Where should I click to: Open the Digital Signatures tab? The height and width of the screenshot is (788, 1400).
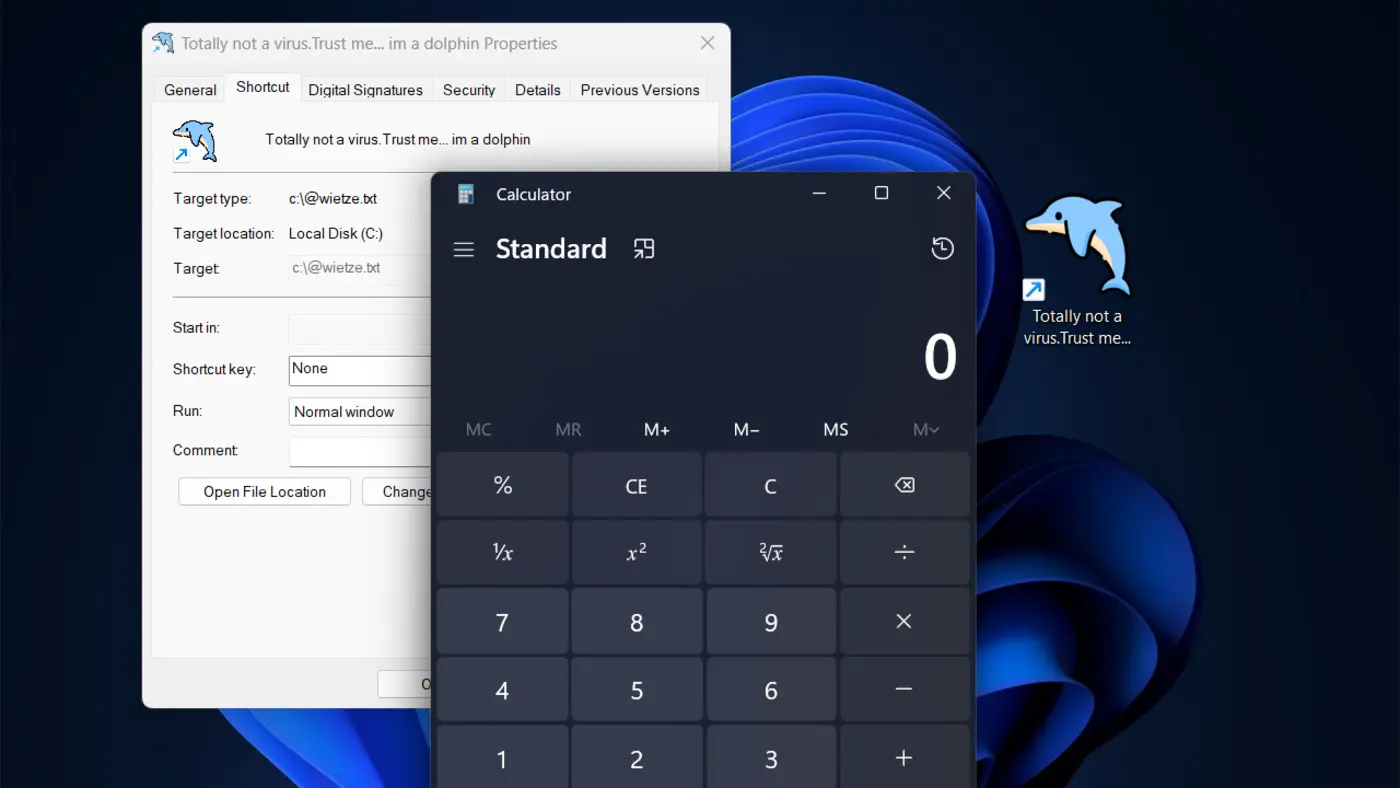click(x=365, y=90)
